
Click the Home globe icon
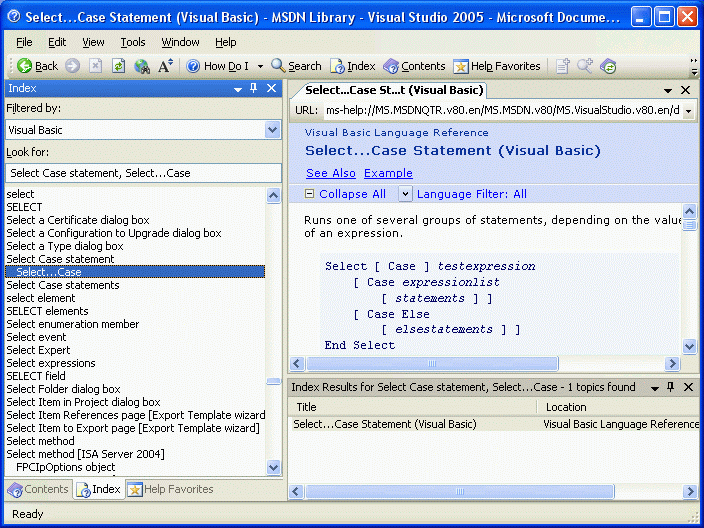point(142,66)
